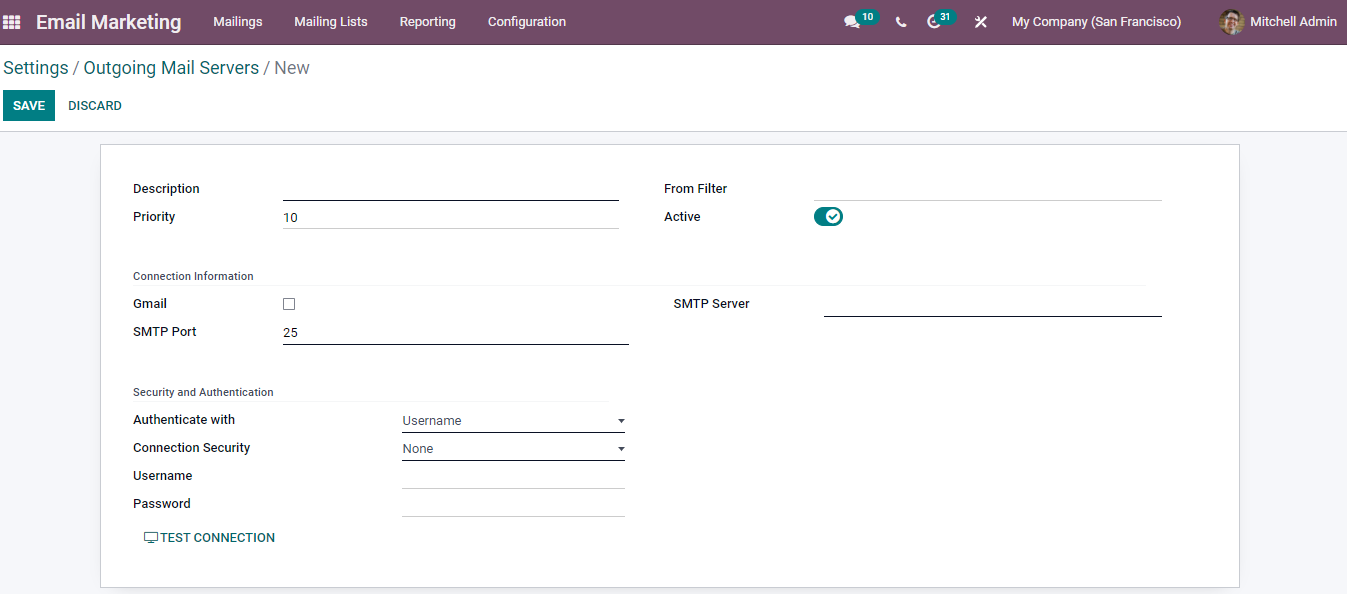This screenshot has width=1347, height=594.
Task: Go to Settings breadcrumb
Action: (x=36, y=68)
